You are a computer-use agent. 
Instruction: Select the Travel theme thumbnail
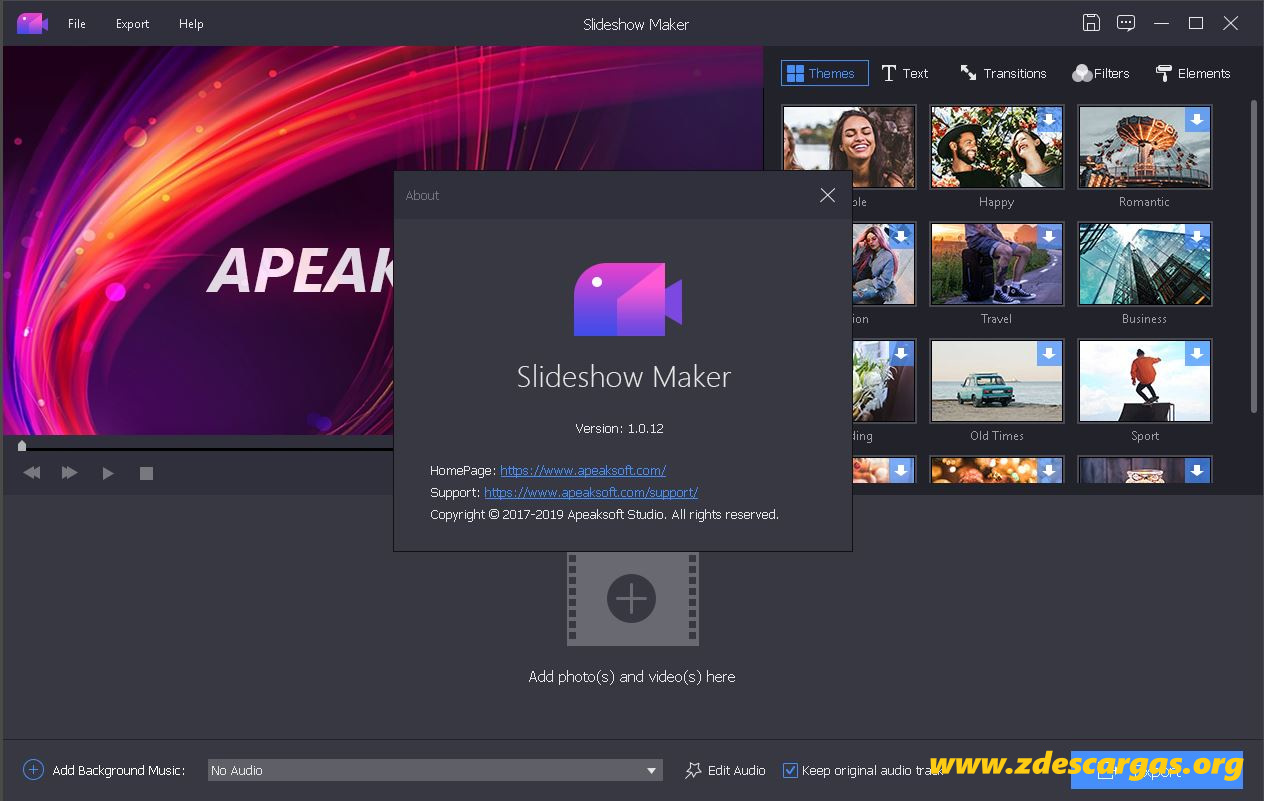pos(996,263)
